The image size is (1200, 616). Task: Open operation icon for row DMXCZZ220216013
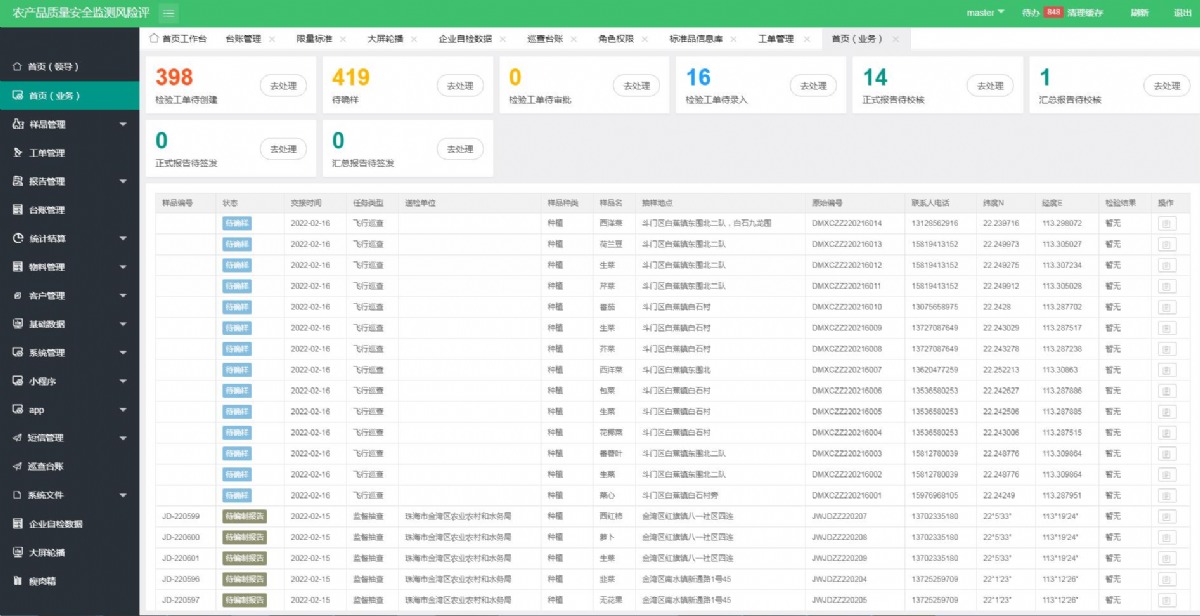(1166, 244)
